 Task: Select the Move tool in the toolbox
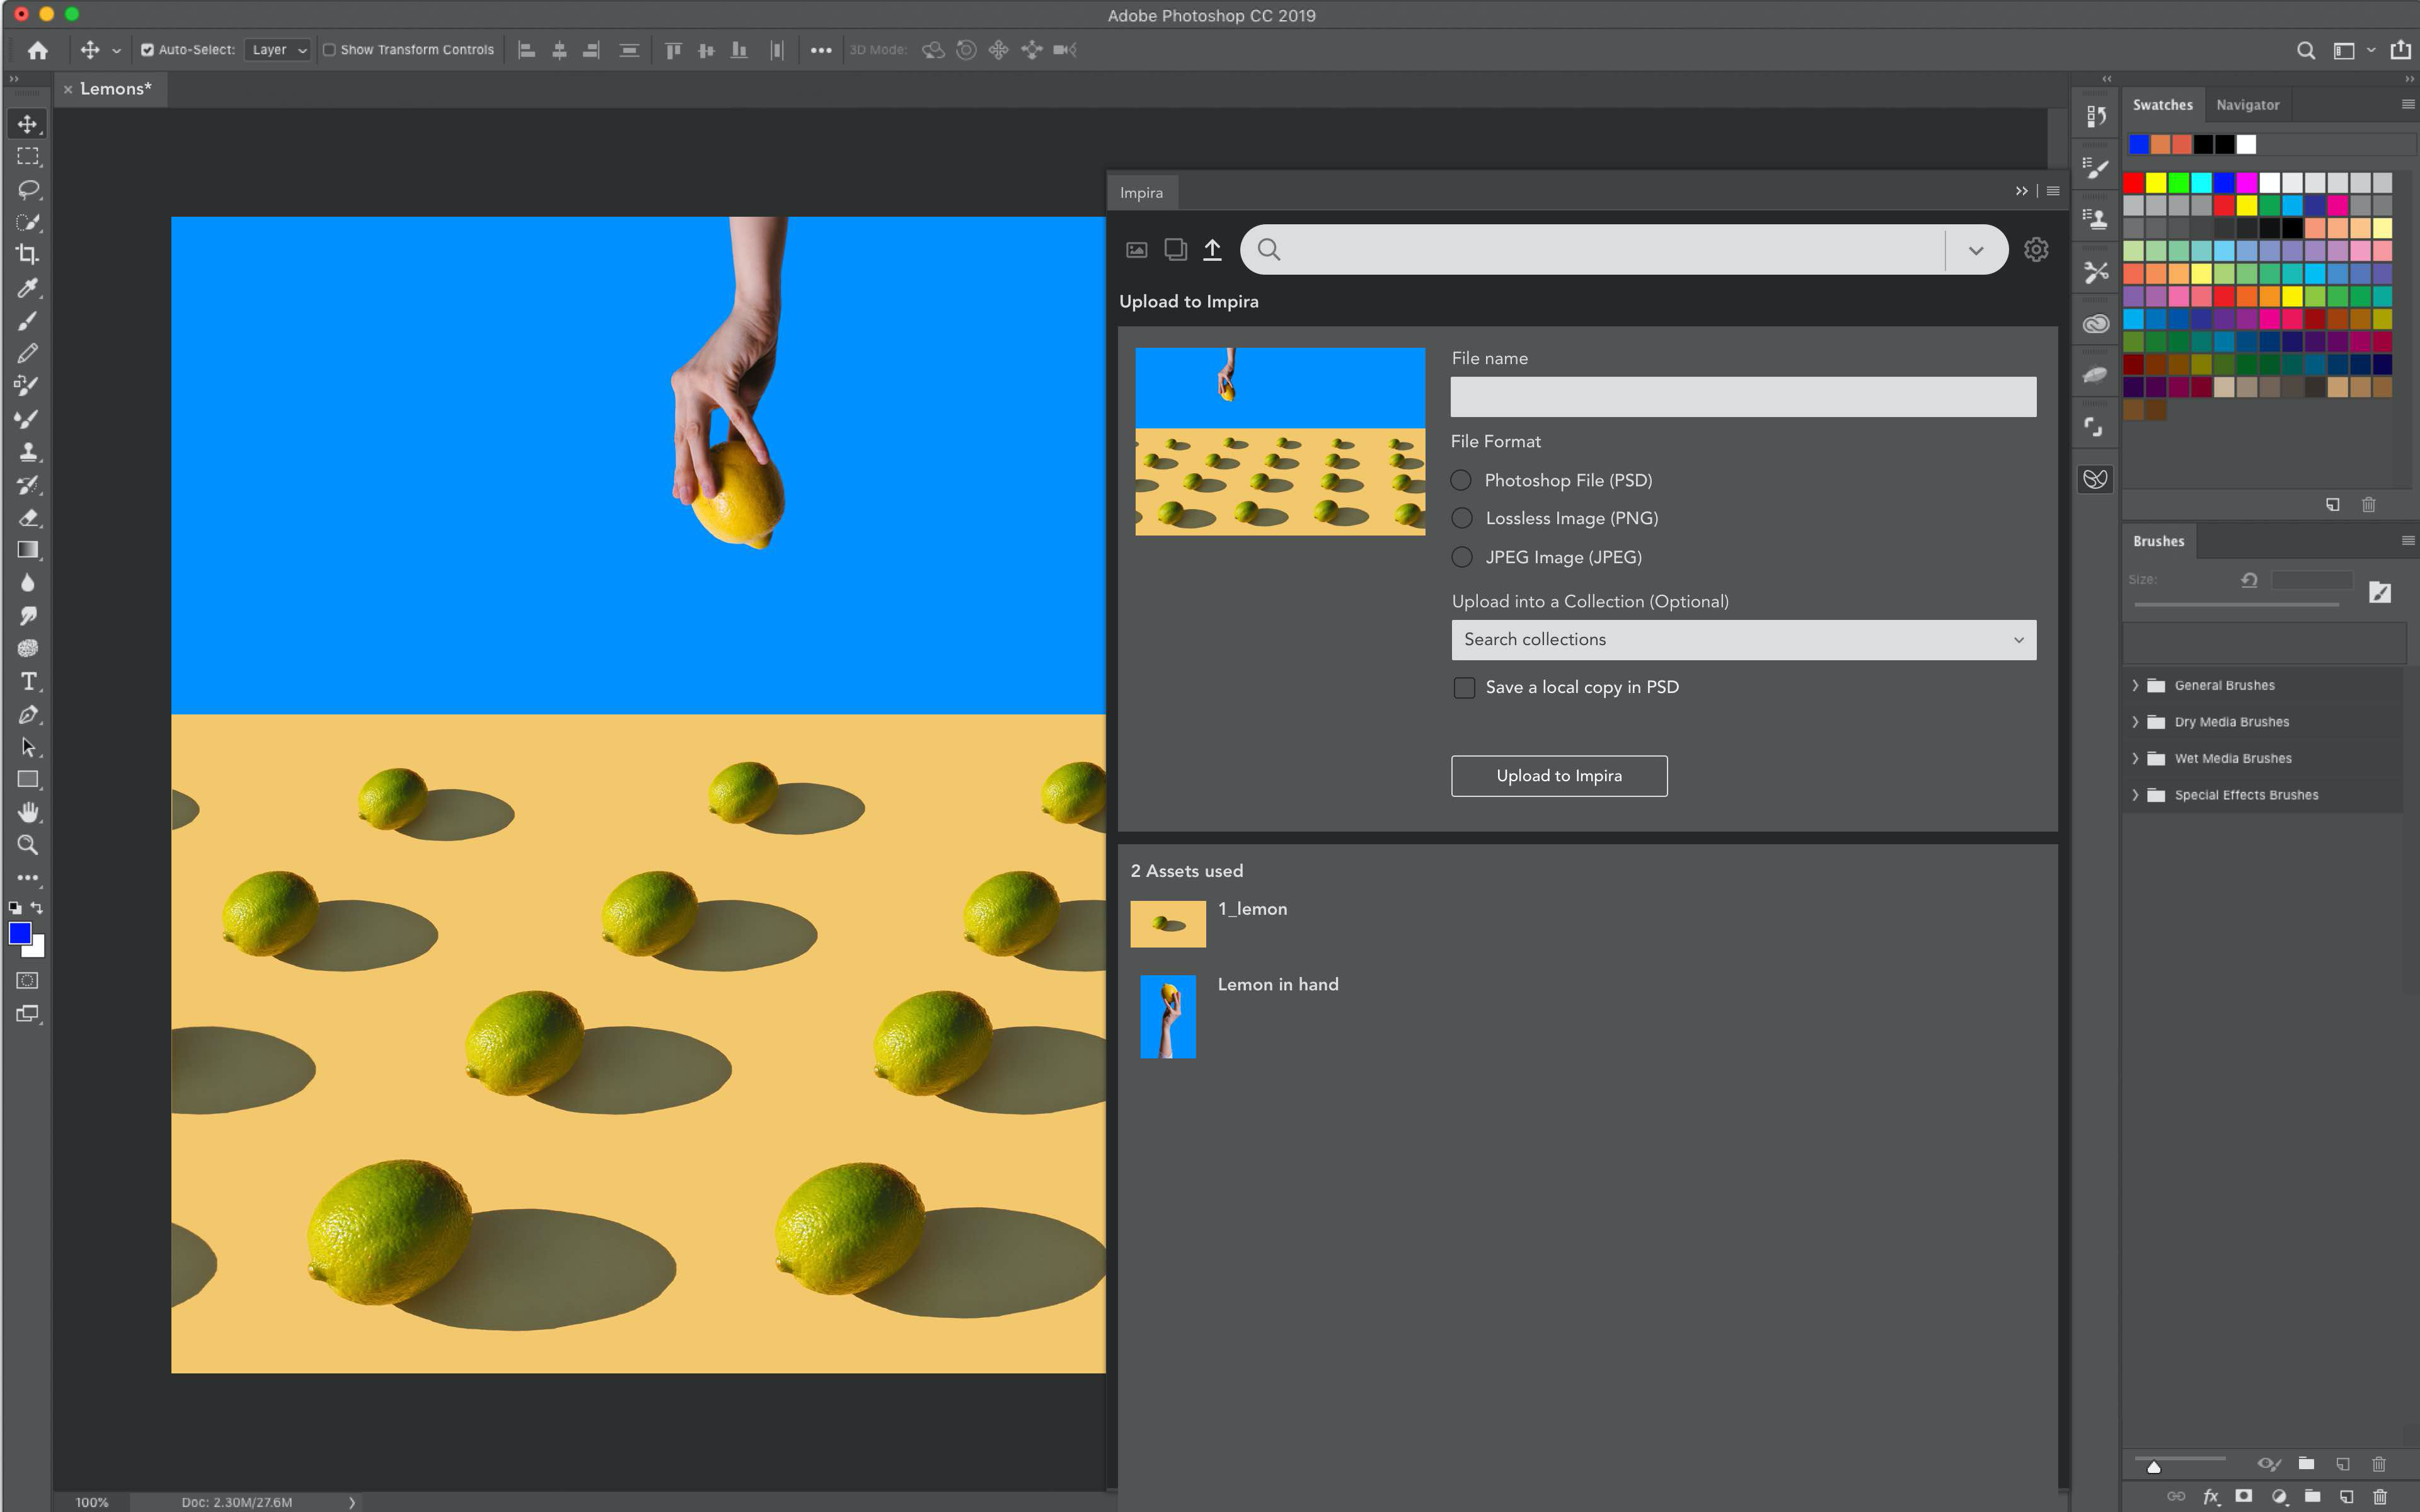(x=28, y=124)
